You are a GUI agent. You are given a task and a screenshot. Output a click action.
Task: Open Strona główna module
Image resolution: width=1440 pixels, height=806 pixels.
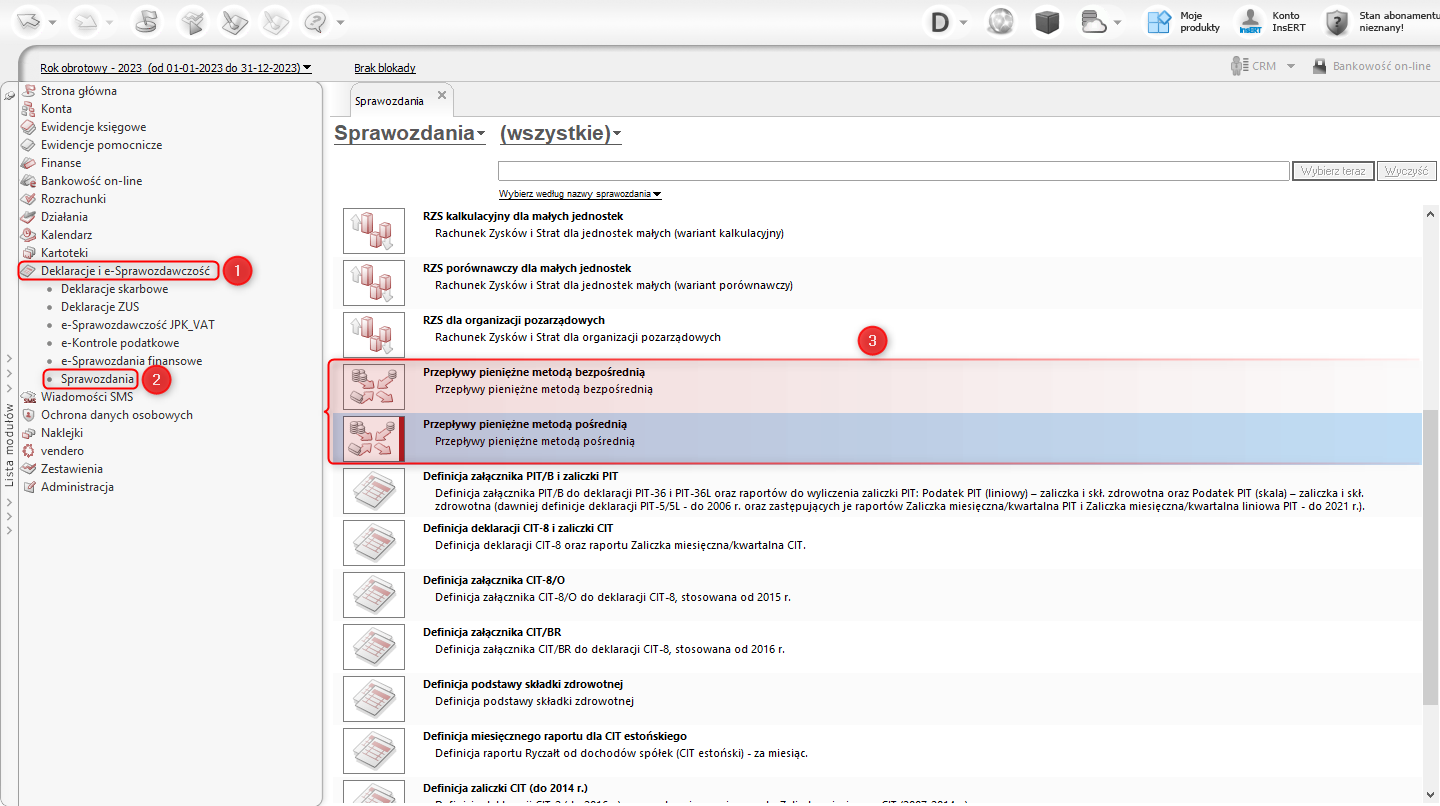pos(79,91)
